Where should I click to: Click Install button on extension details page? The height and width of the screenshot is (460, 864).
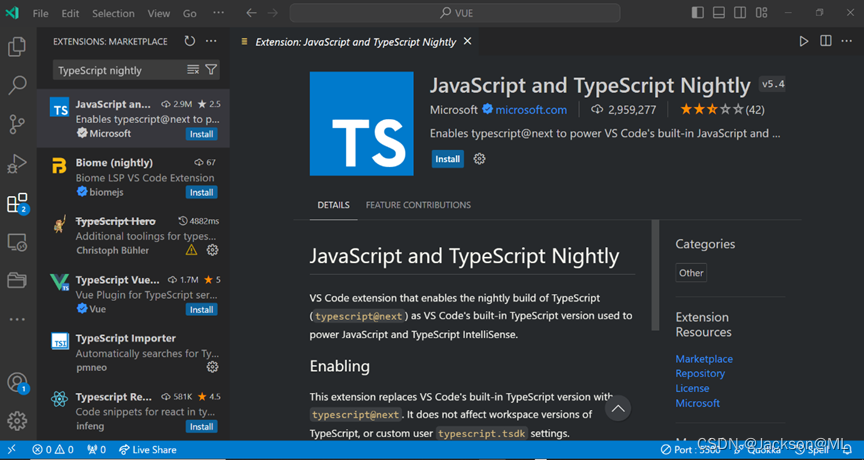tap(447, 159)
